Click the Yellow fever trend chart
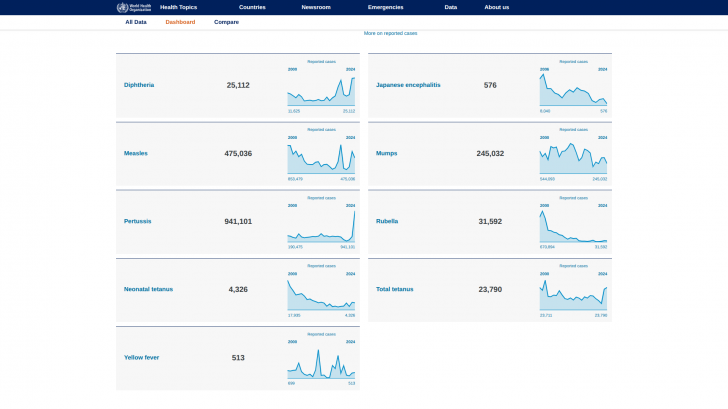This screenshot has height=409, width=728. coord(321,362)
